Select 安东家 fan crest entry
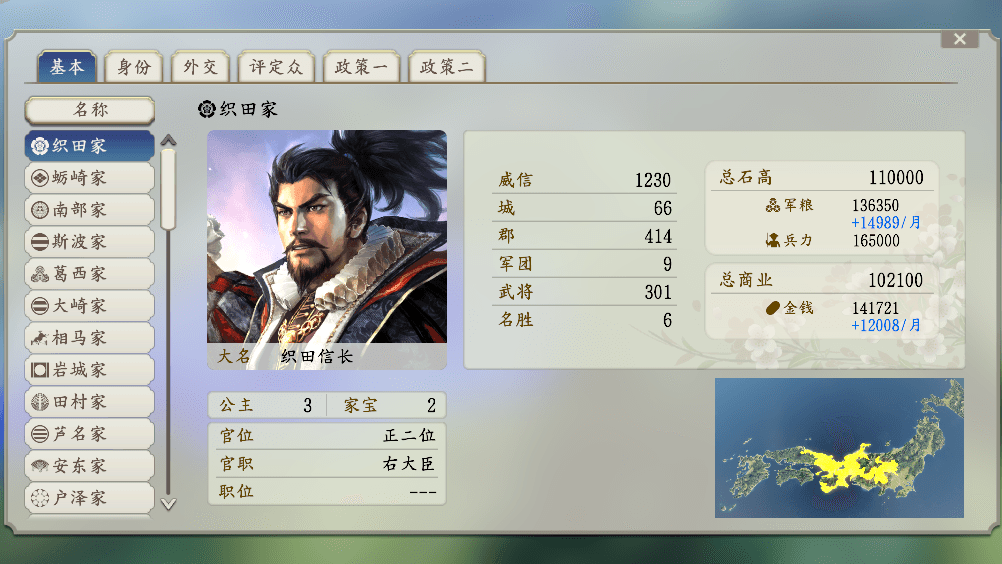Viewport: 1002px width, 564px height. coord(40,466)
